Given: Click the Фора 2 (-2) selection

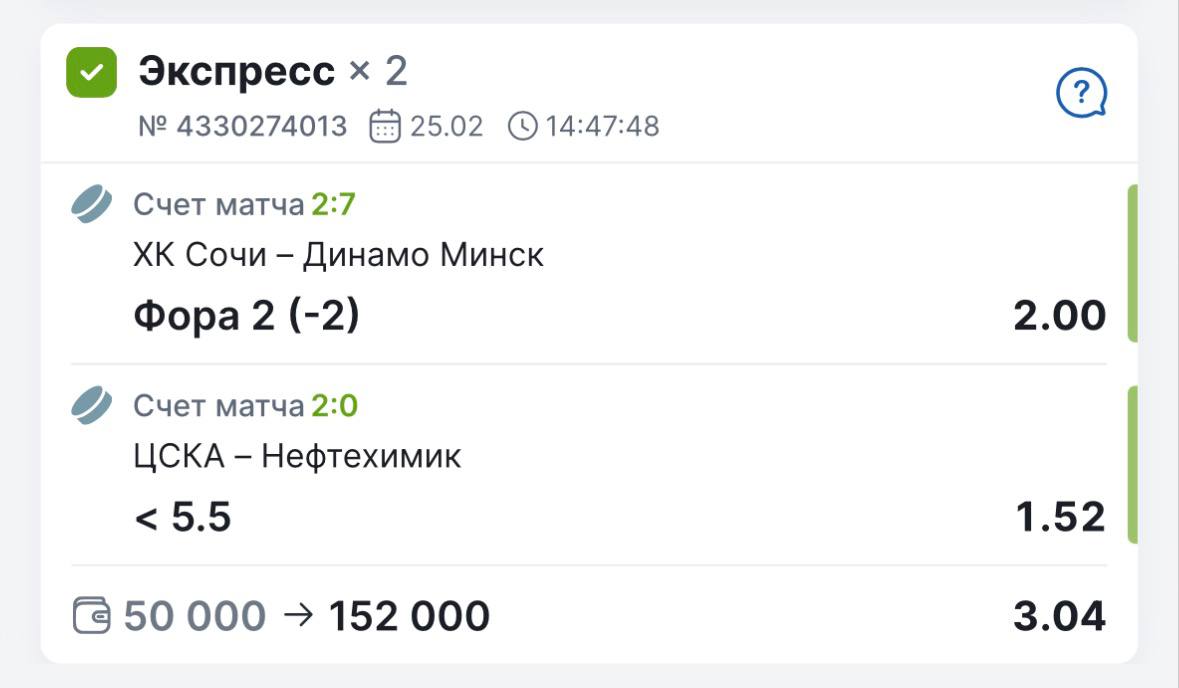Looking at the screenshot, I should [x=246, y=316].
